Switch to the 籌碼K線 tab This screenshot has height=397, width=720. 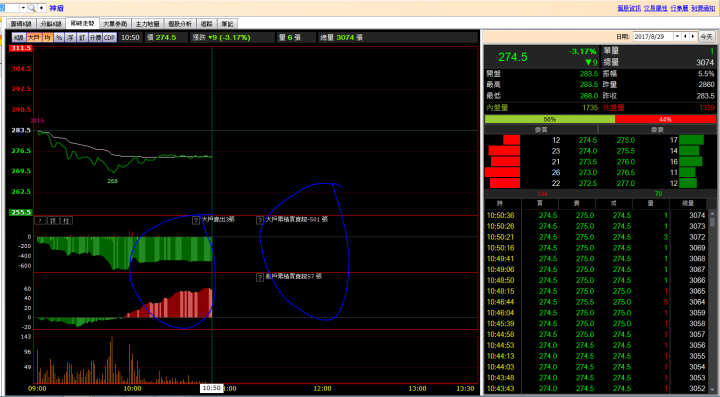point(22,24)
